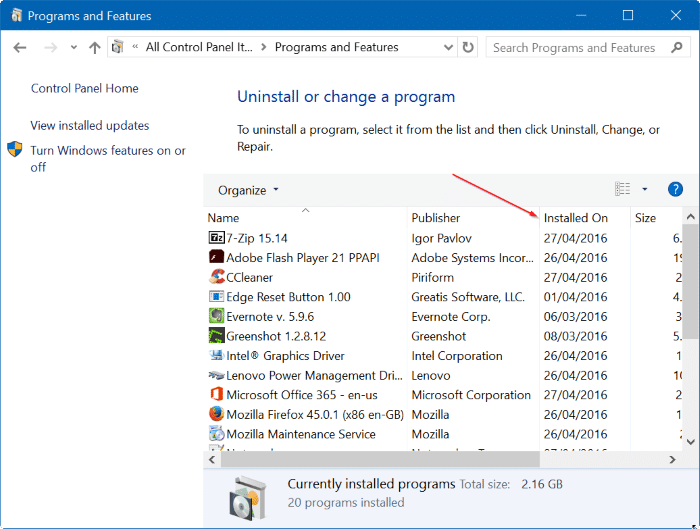Screen dimensions: 700x529
Task: Open Turn Windows features on or off
Action: [108, 158]
